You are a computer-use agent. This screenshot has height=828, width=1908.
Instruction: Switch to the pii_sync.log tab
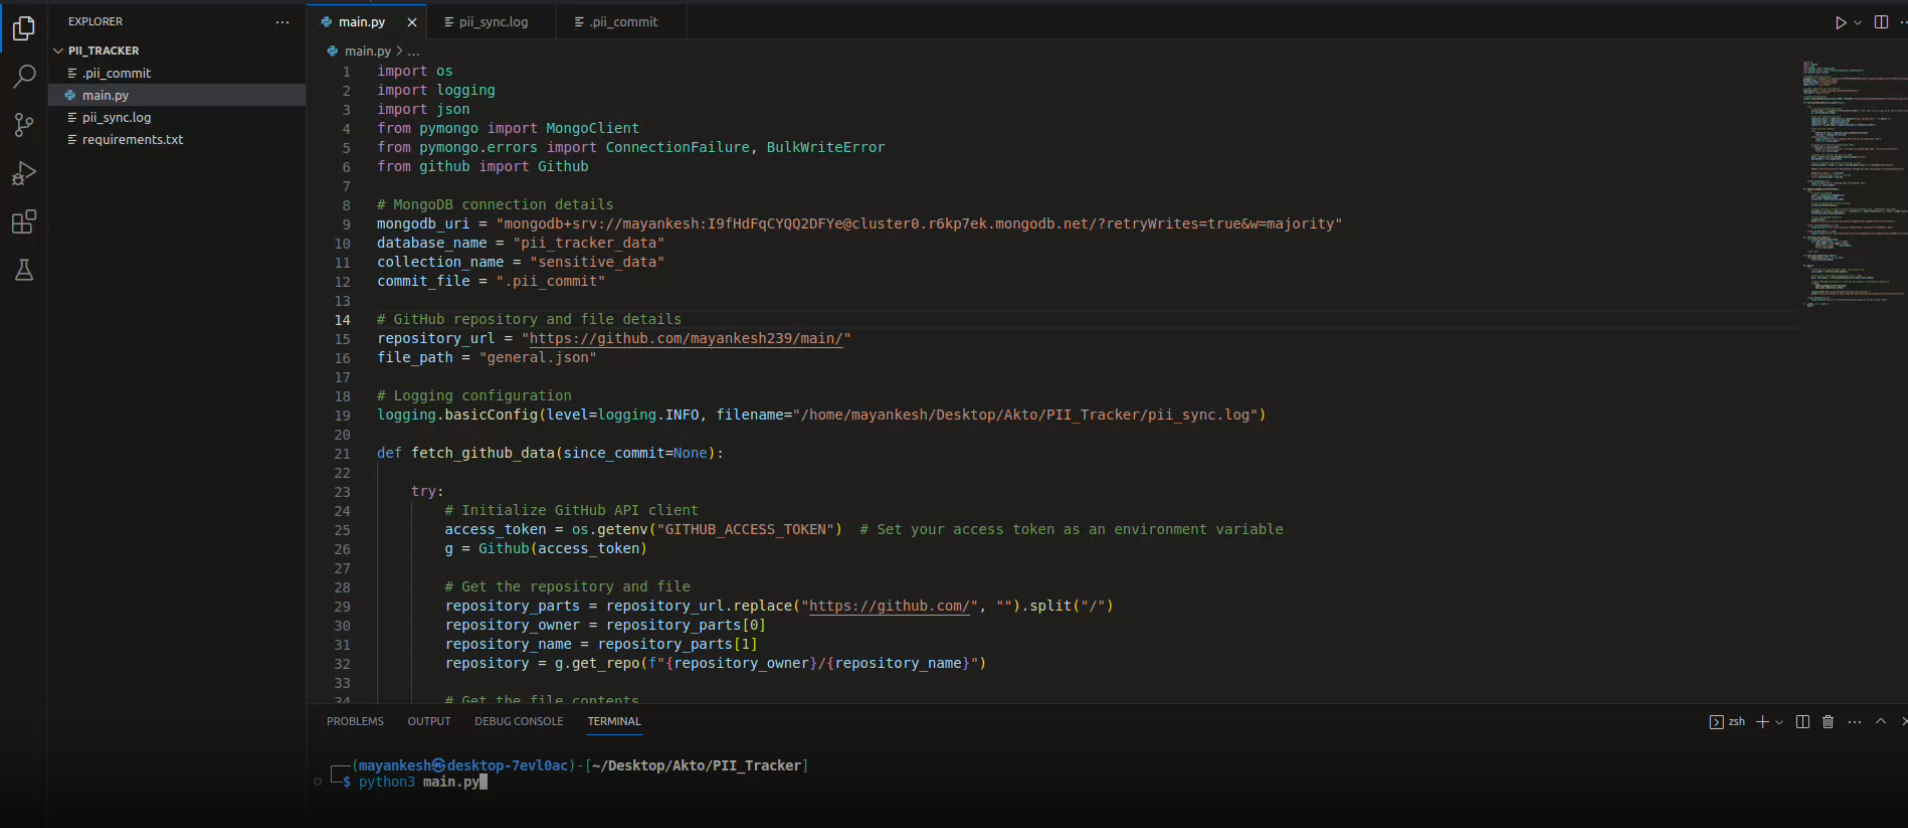pyautogui.click(x=492, y=22)
